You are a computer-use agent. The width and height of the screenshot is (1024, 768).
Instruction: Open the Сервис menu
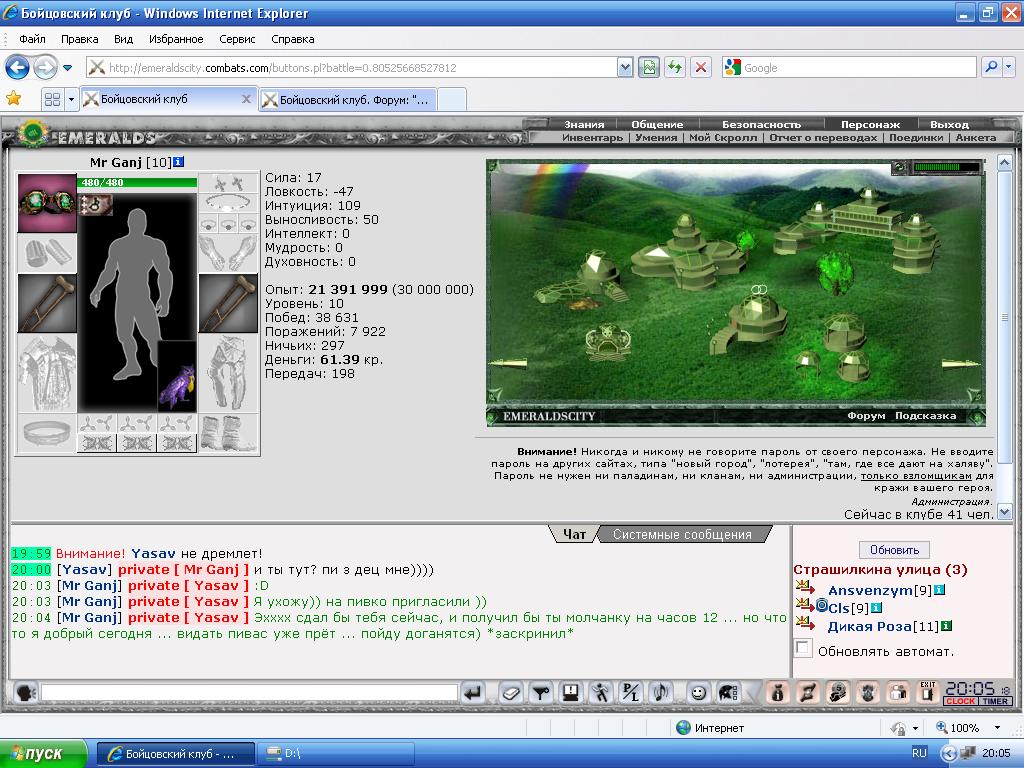point(237,39)
